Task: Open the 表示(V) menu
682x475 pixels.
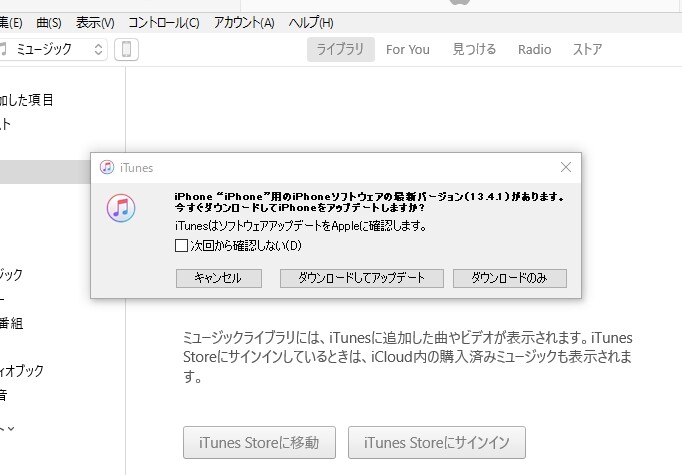Action: coord(95,23)
